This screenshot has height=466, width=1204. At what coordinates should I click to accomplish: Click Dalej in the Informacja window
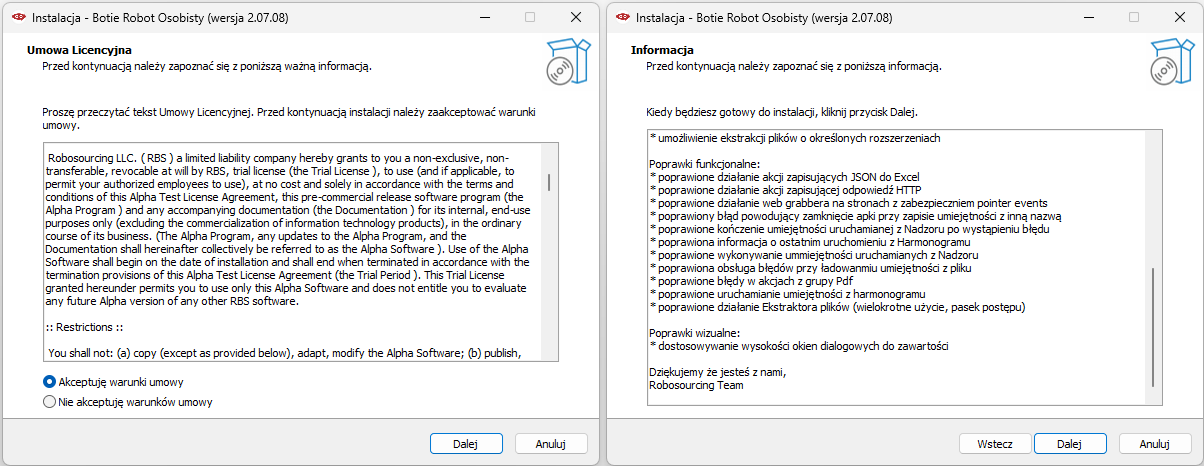pyautogui.click(x=1069, y=443)
